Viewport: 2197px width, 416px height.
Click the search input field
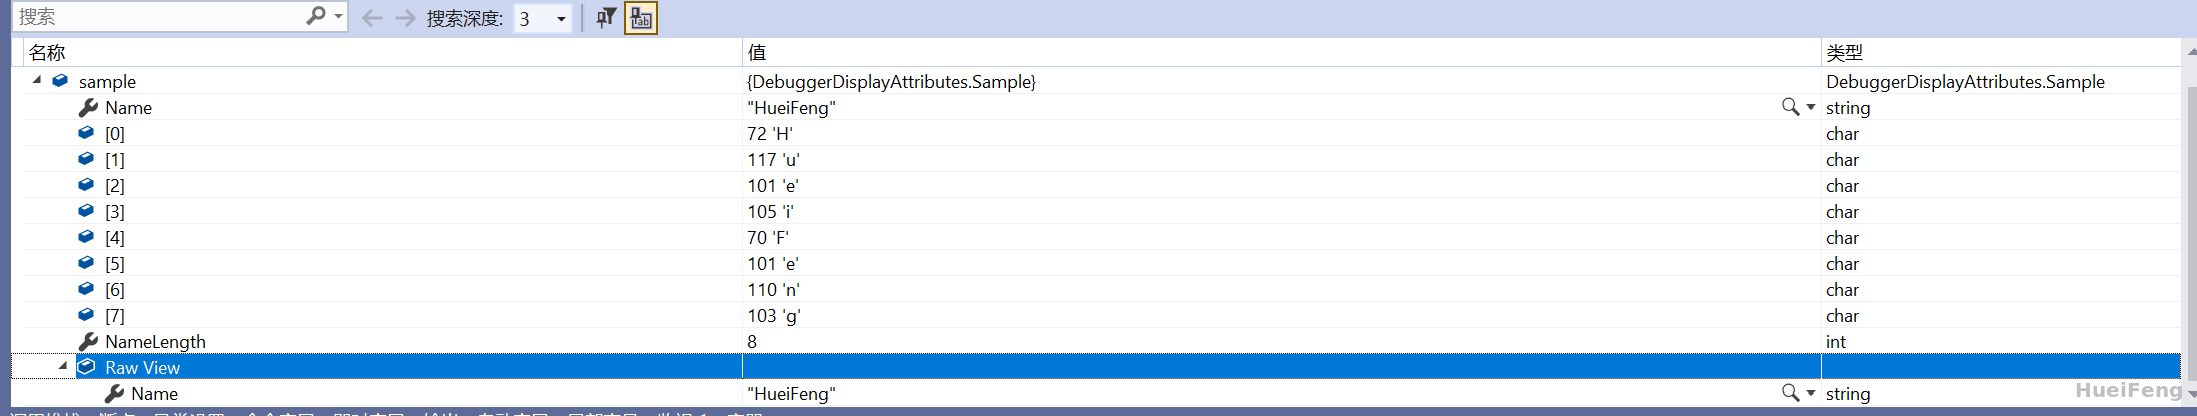click(160, 17)
